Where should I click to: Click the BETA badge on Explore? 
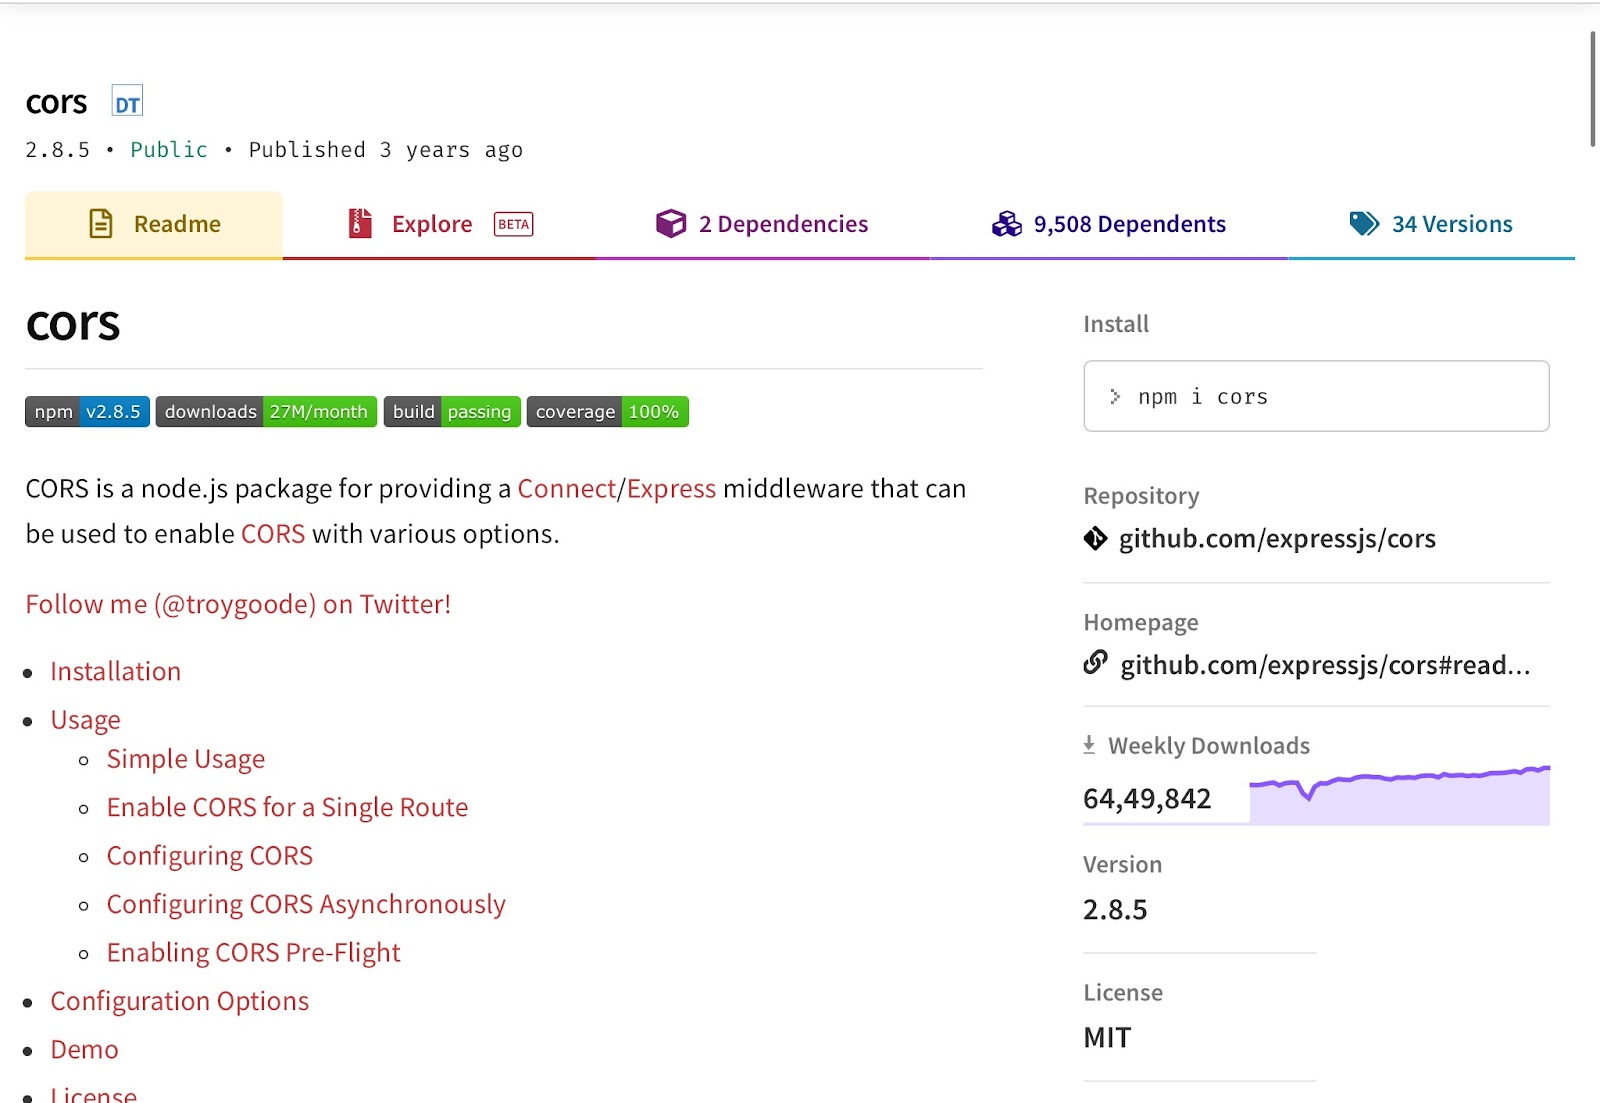point(514,224)
